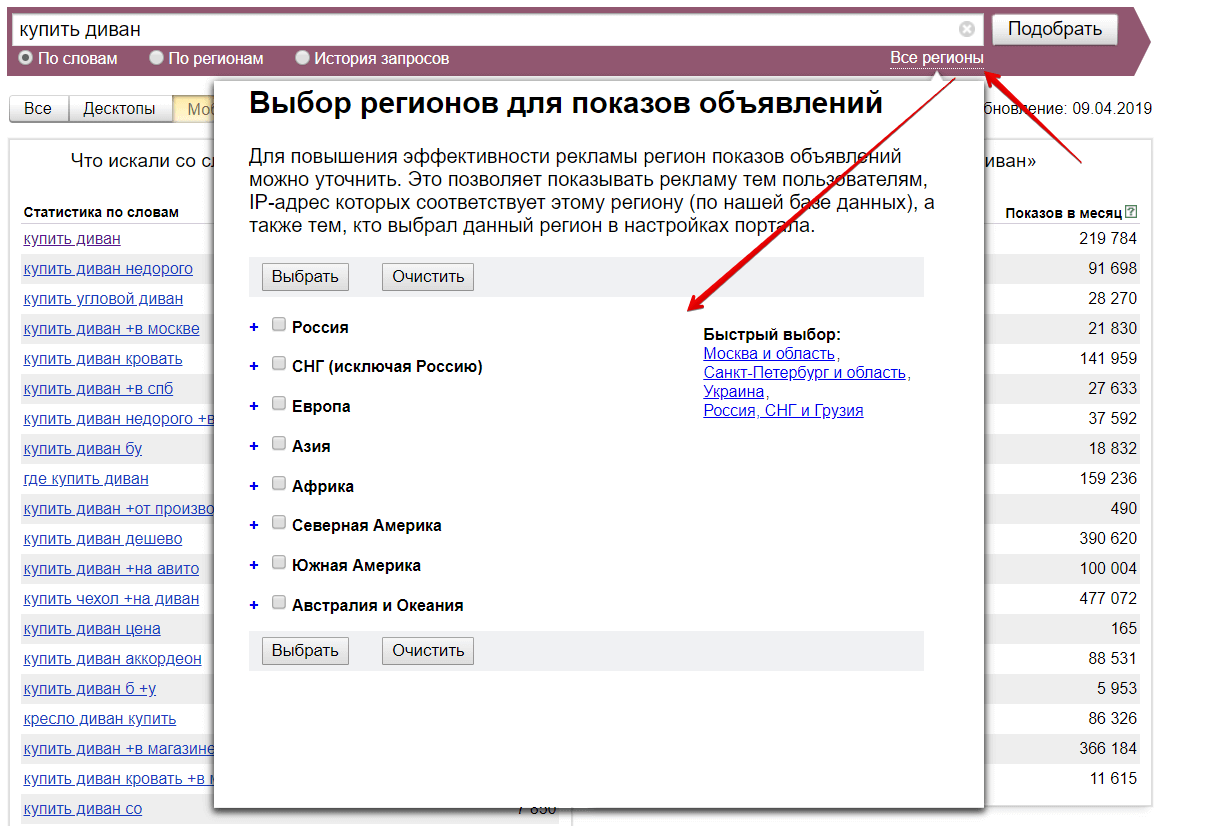1218x826 pixels.
Task: Switch to the Все devices tab
Action: click(x=38, y=109)
